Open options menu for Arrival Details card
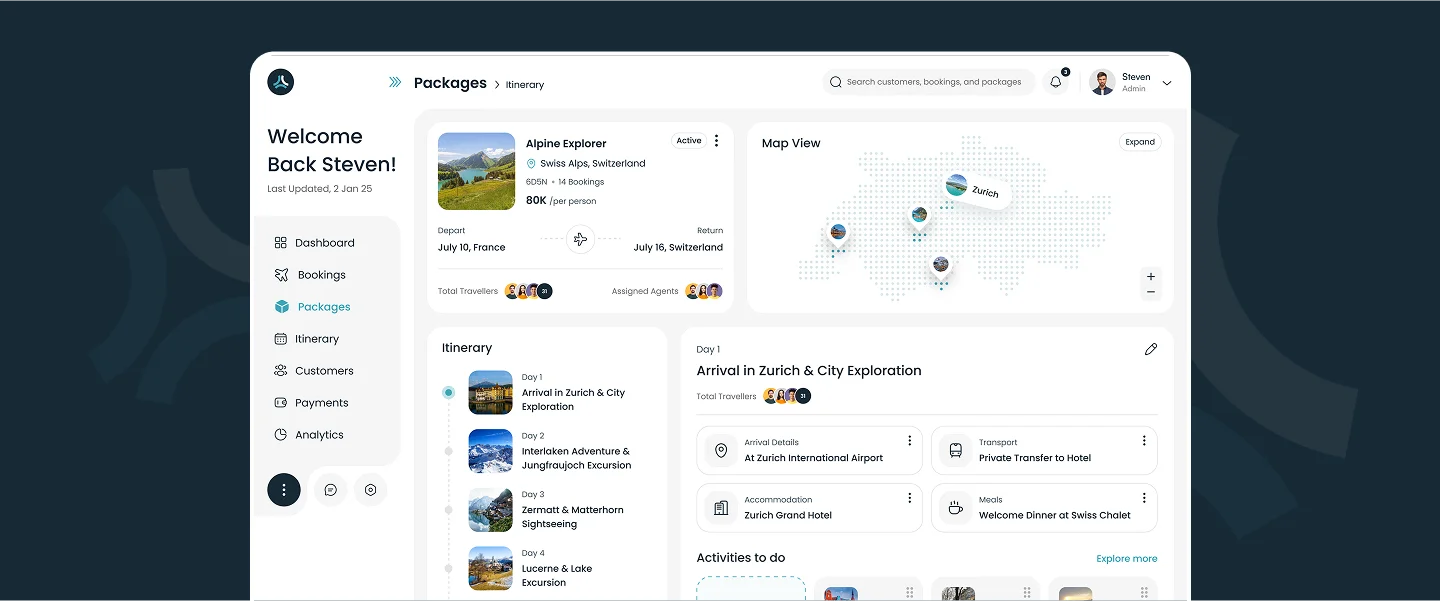Image resolution: width=1440 pixels, height=601 pixels. point(909,441)
